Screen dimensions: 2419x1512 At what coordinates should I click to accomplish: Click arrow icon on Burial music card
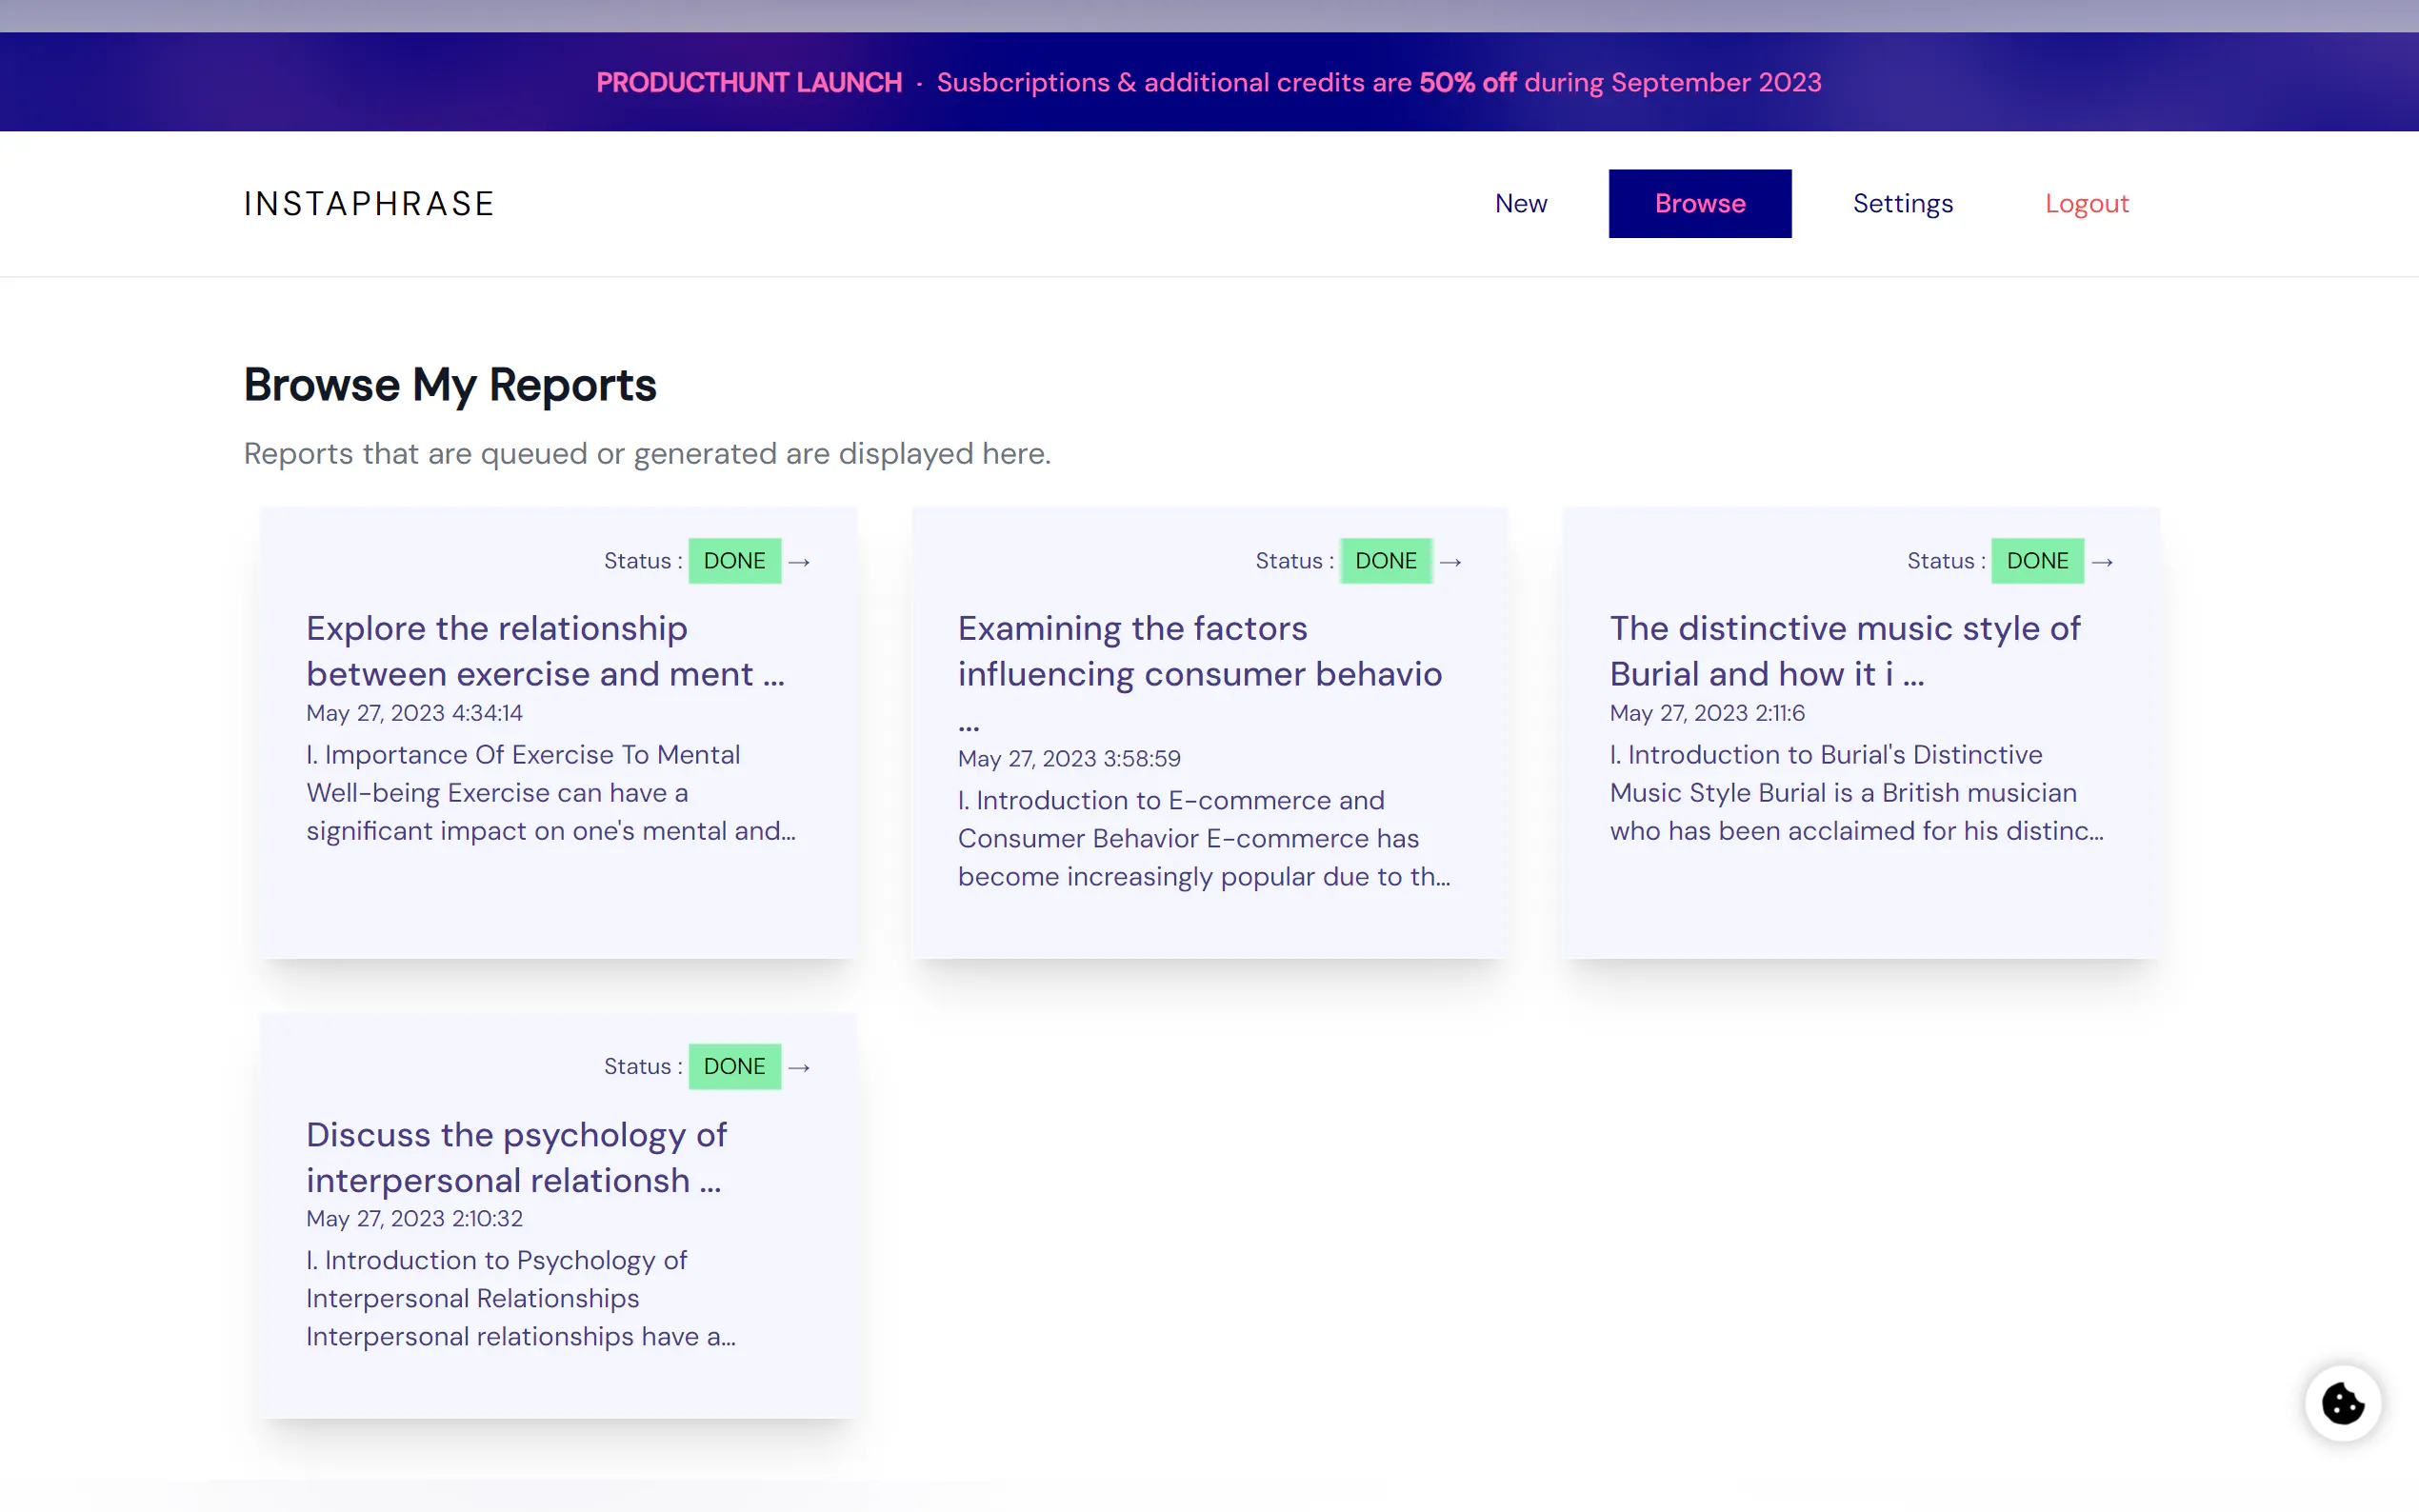[x=2102, y=562]
